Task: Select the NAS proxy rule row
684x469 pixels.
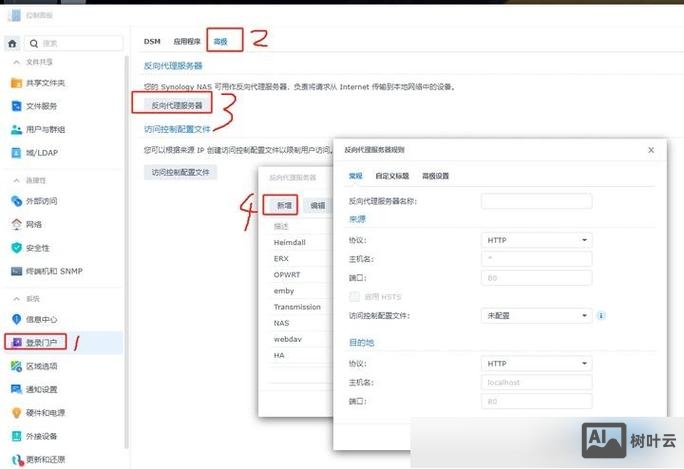Action: tap(301, 323)
